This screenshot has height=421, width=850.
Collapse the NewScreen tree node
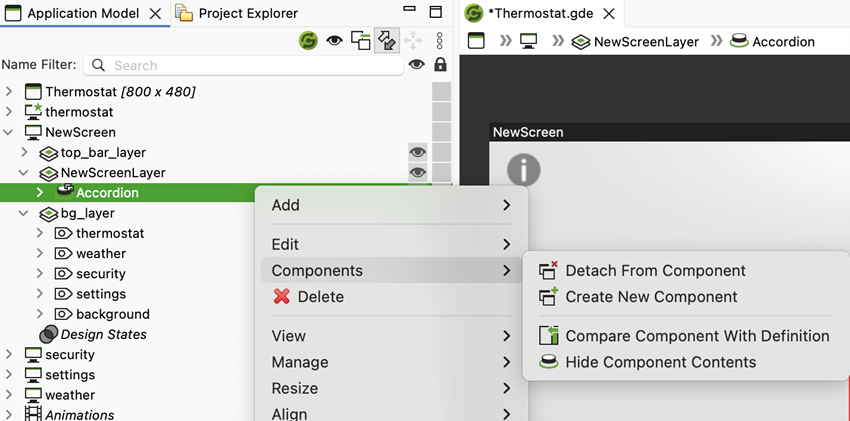click(9, 132)
